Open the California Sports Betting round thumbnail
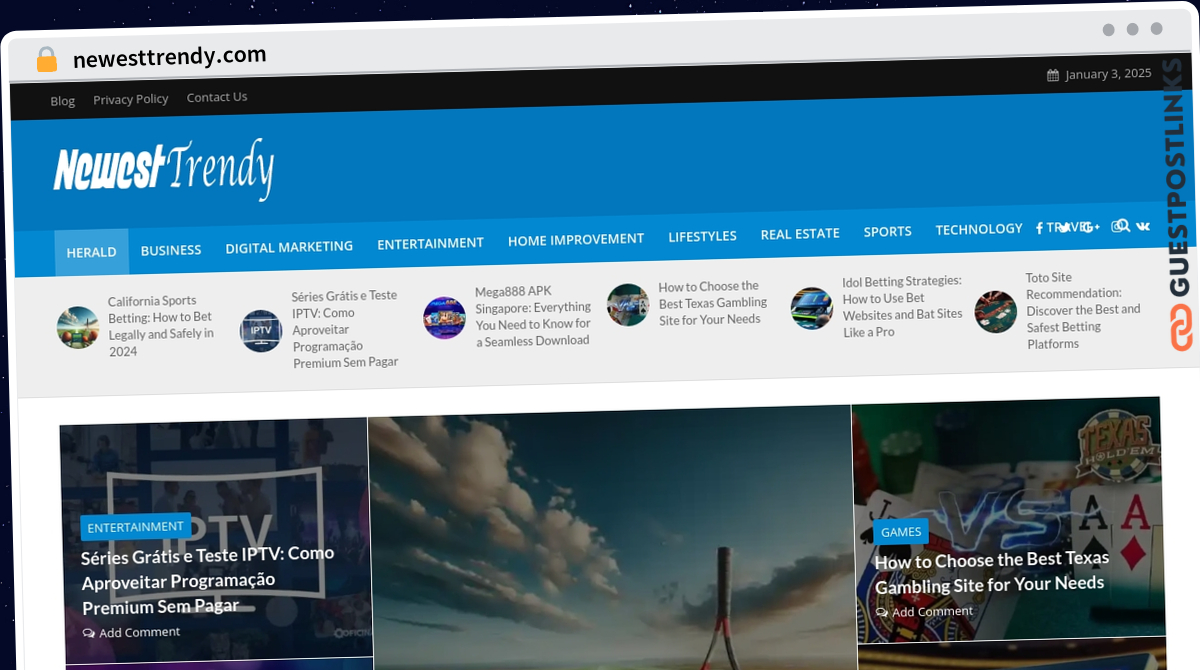 coord(78,327)
